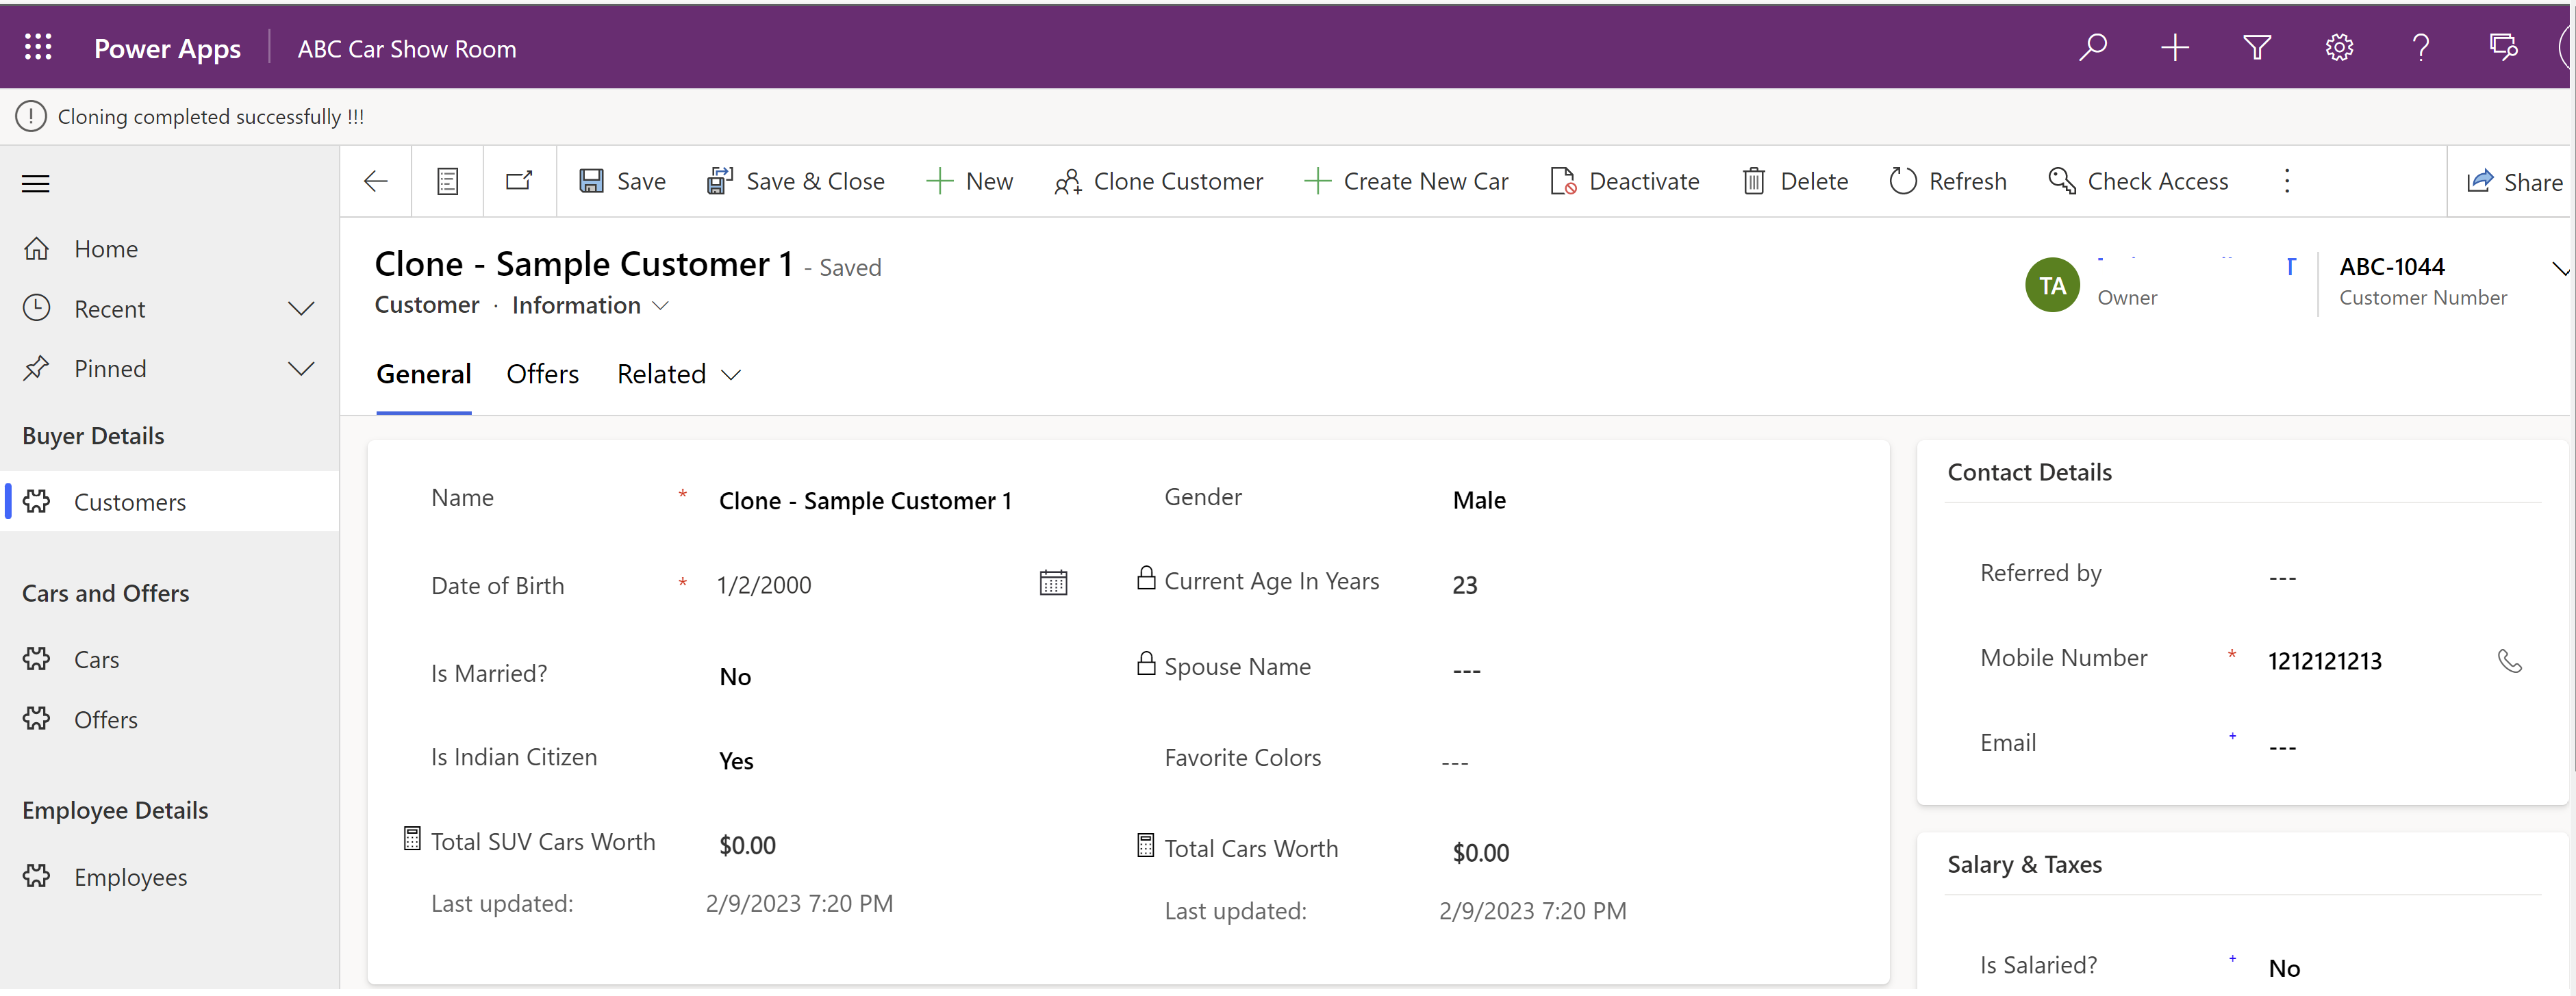Open the more commands overflow menu

pos(2286,181)
